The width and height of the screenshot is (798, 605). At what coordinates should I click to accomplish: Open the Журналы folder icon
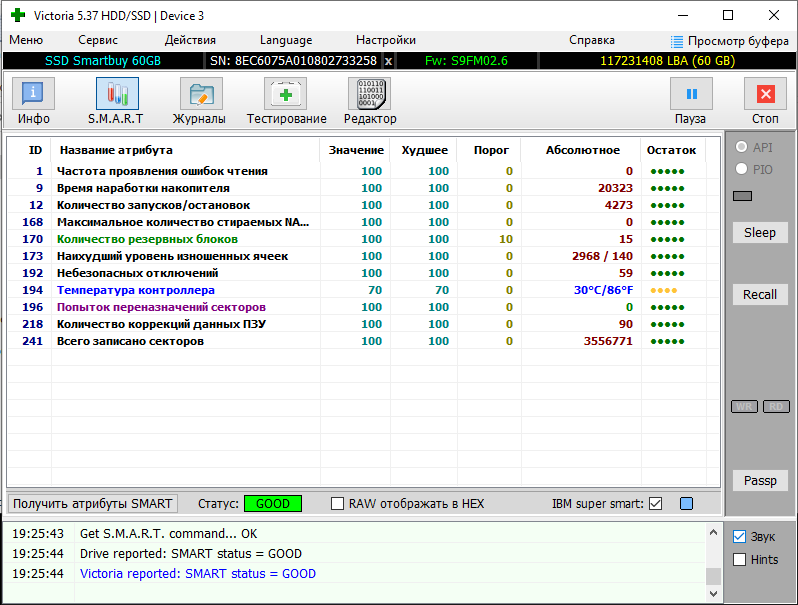click(201, 94)
